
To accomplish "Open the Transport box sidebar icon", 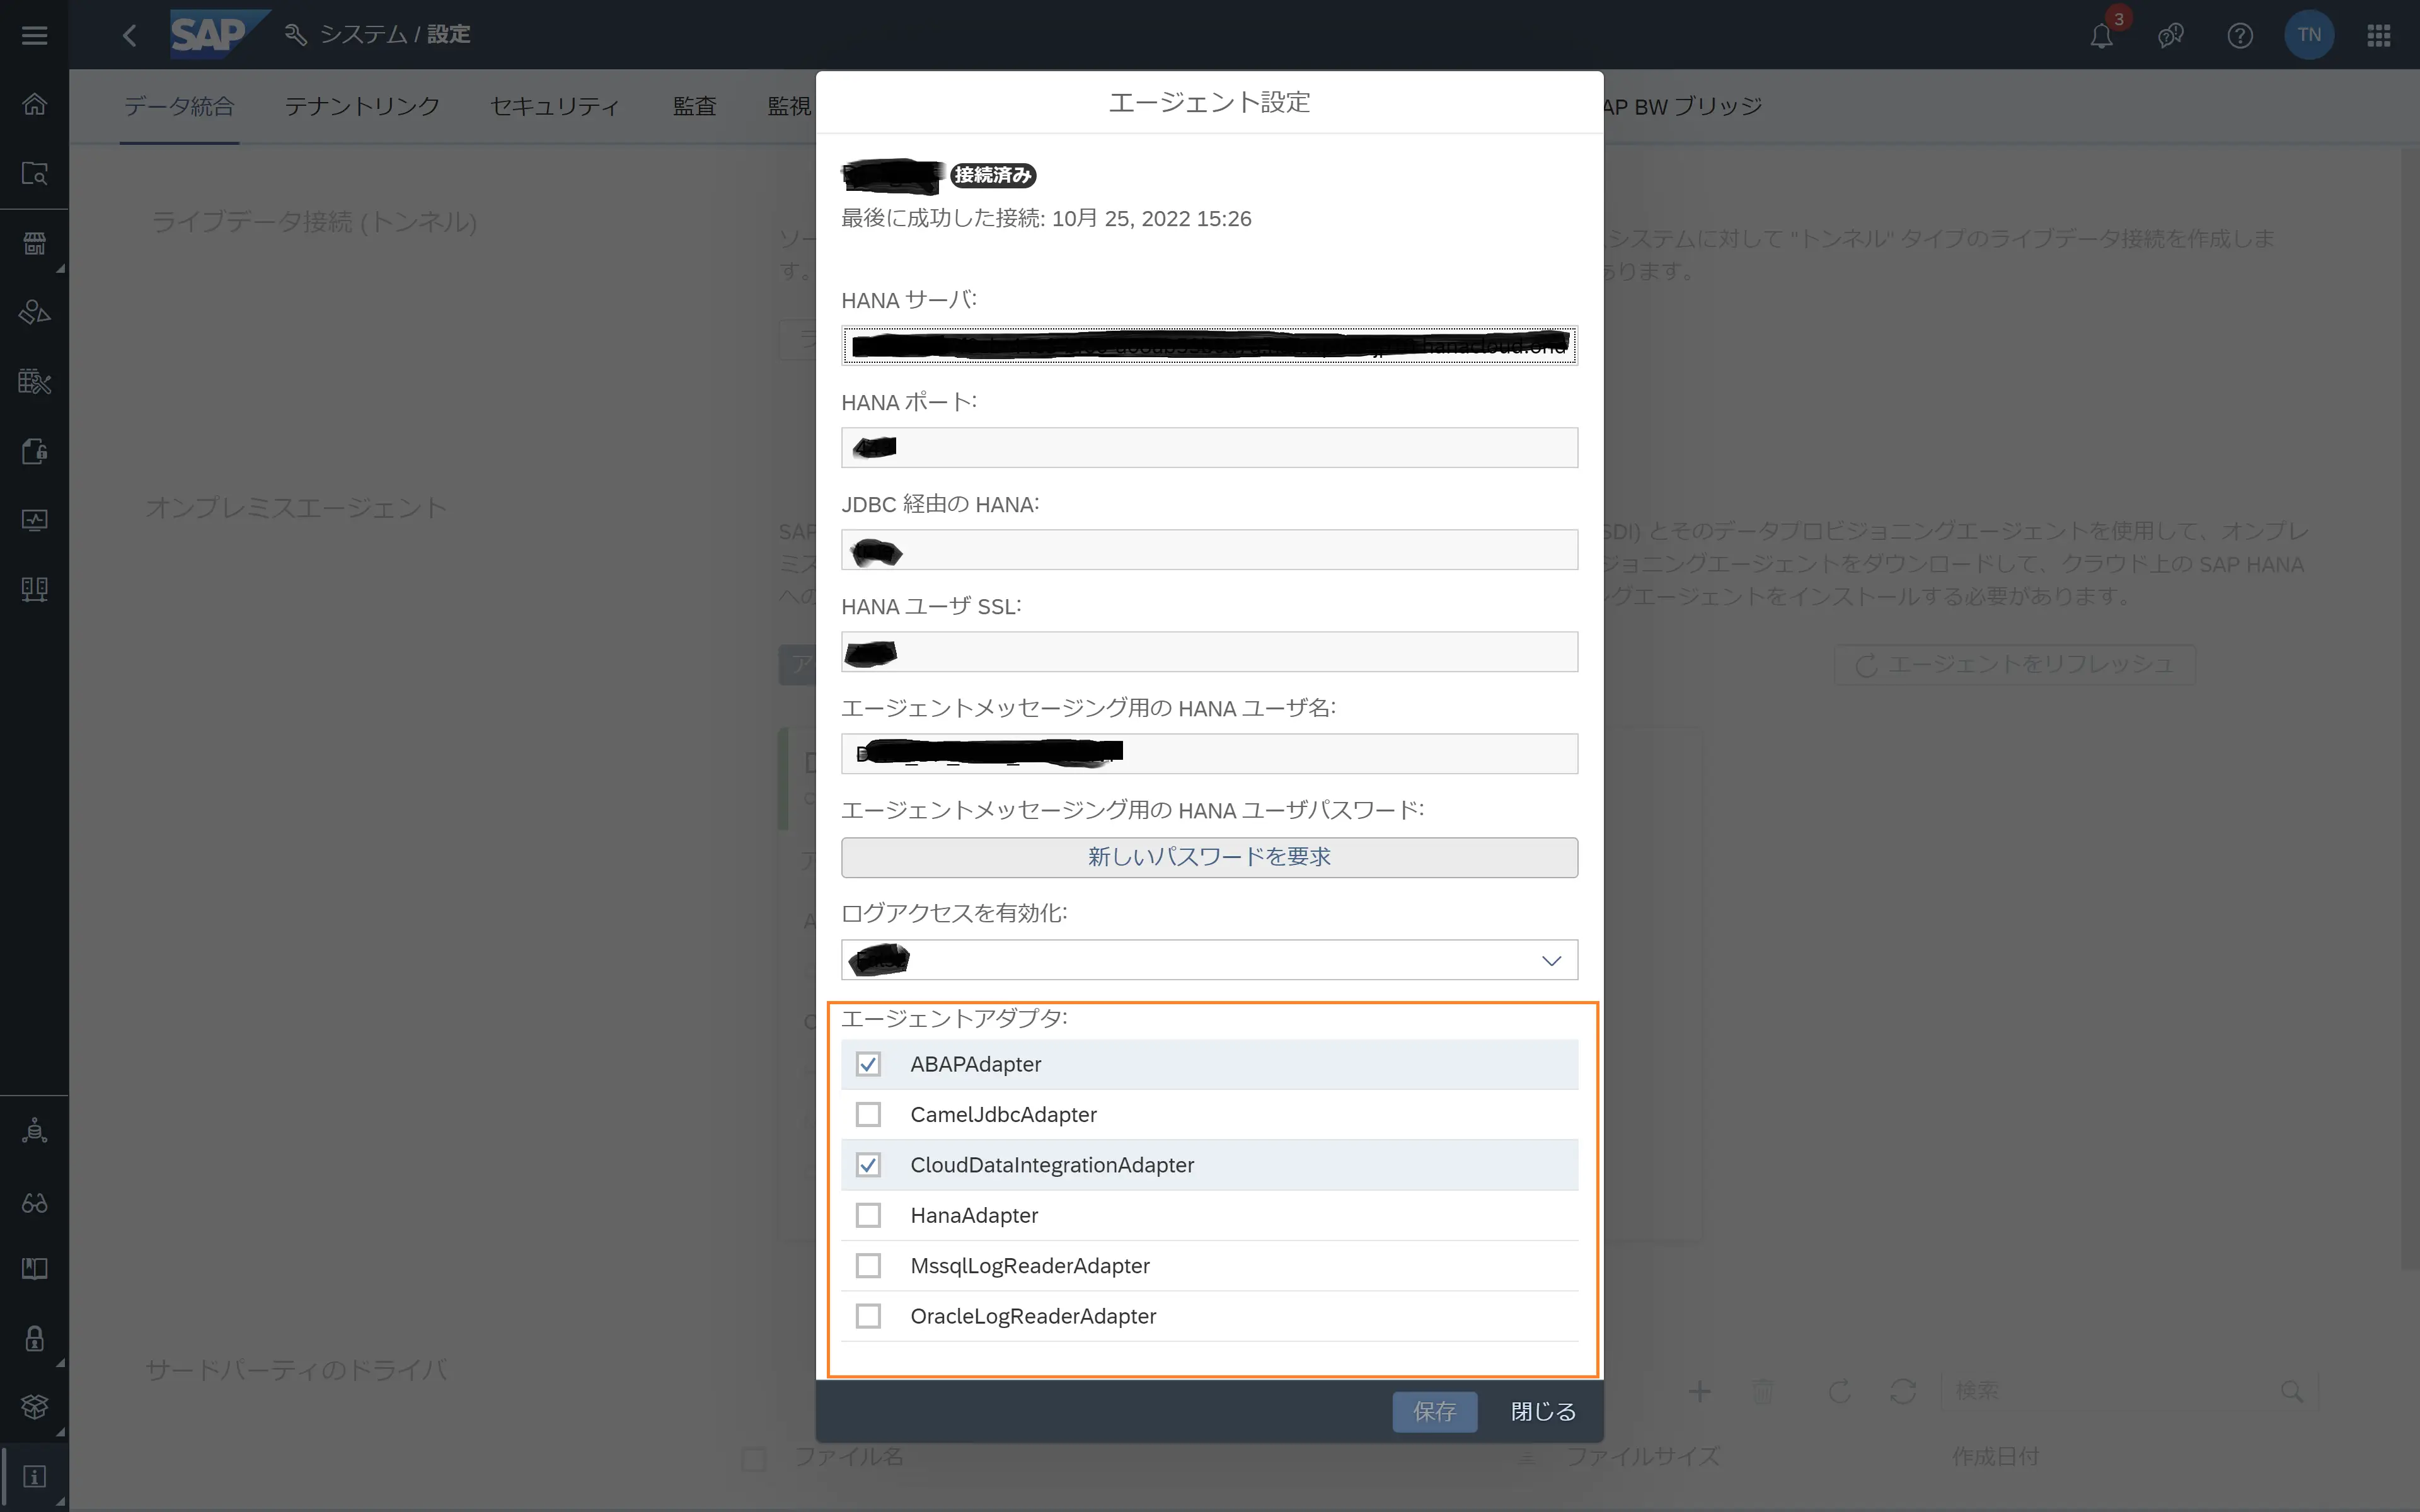I will [x=34, y=1407].
